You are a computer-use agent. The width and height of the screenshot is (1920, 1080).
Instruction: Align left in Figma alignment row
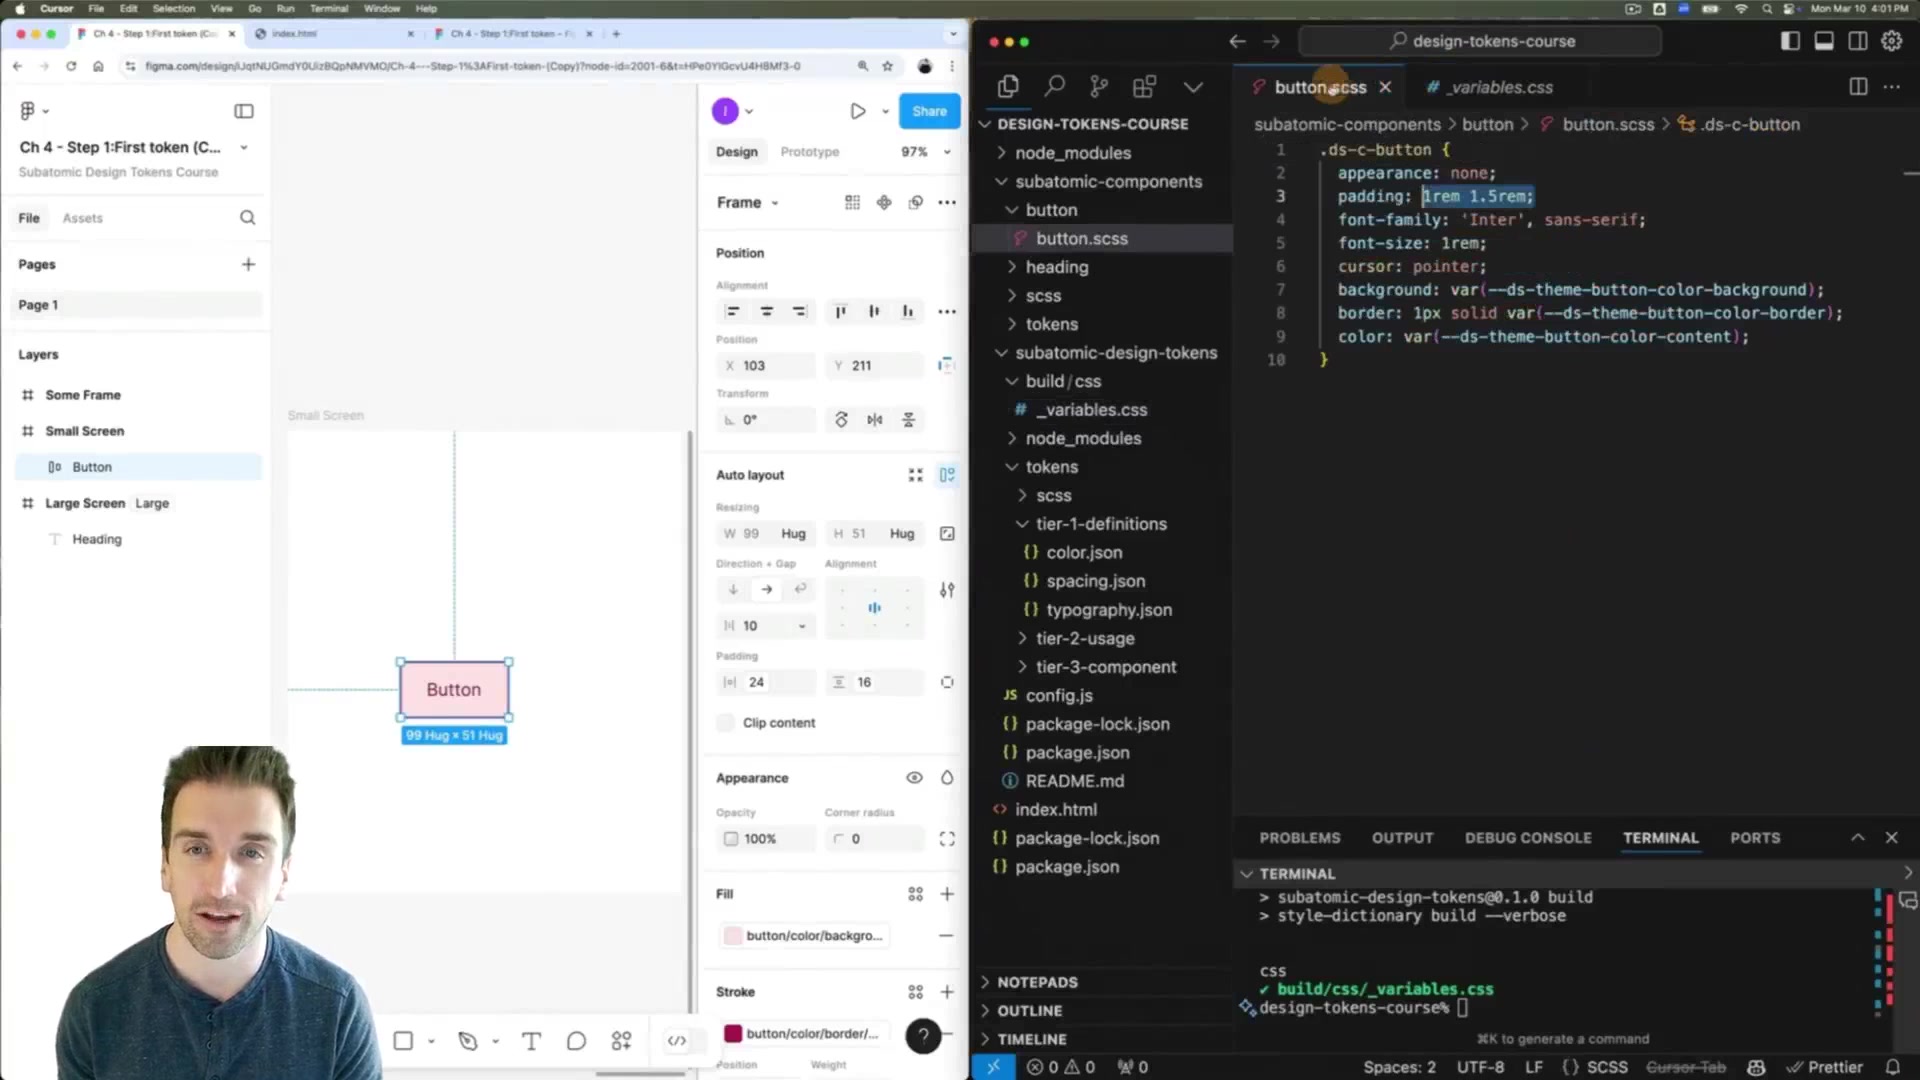pyautogui.click(x=733, y=312)
